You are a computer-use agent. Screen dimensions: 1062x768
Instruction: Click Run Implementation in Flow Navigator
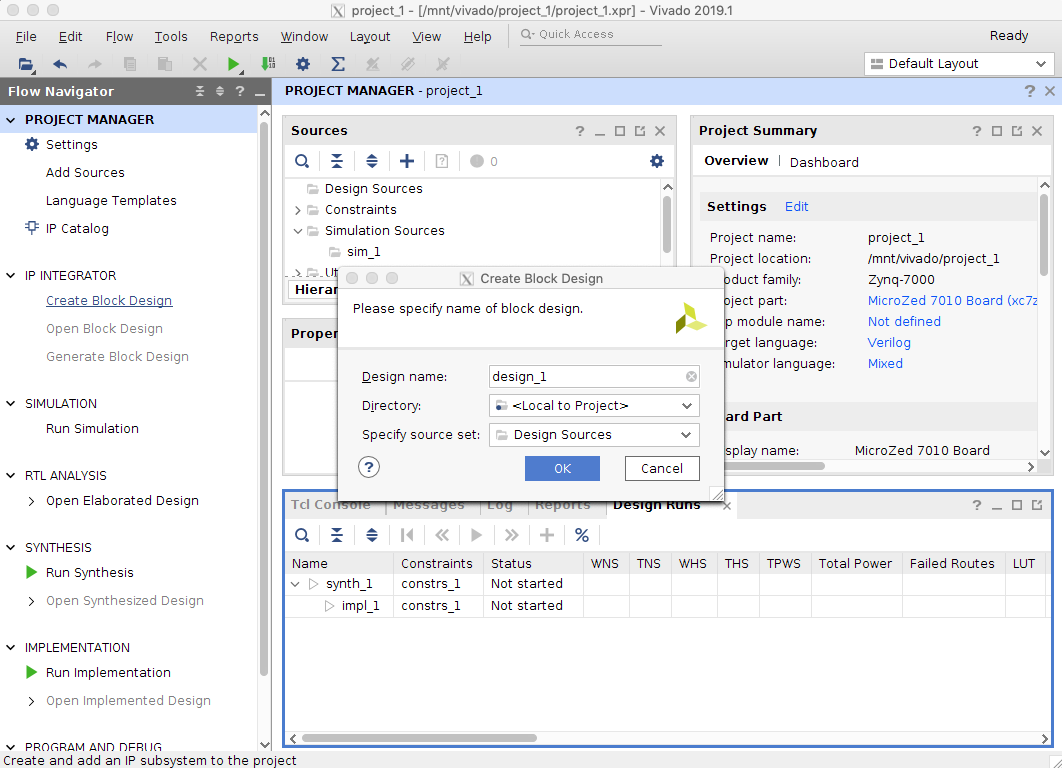click(x=108, y=673)
